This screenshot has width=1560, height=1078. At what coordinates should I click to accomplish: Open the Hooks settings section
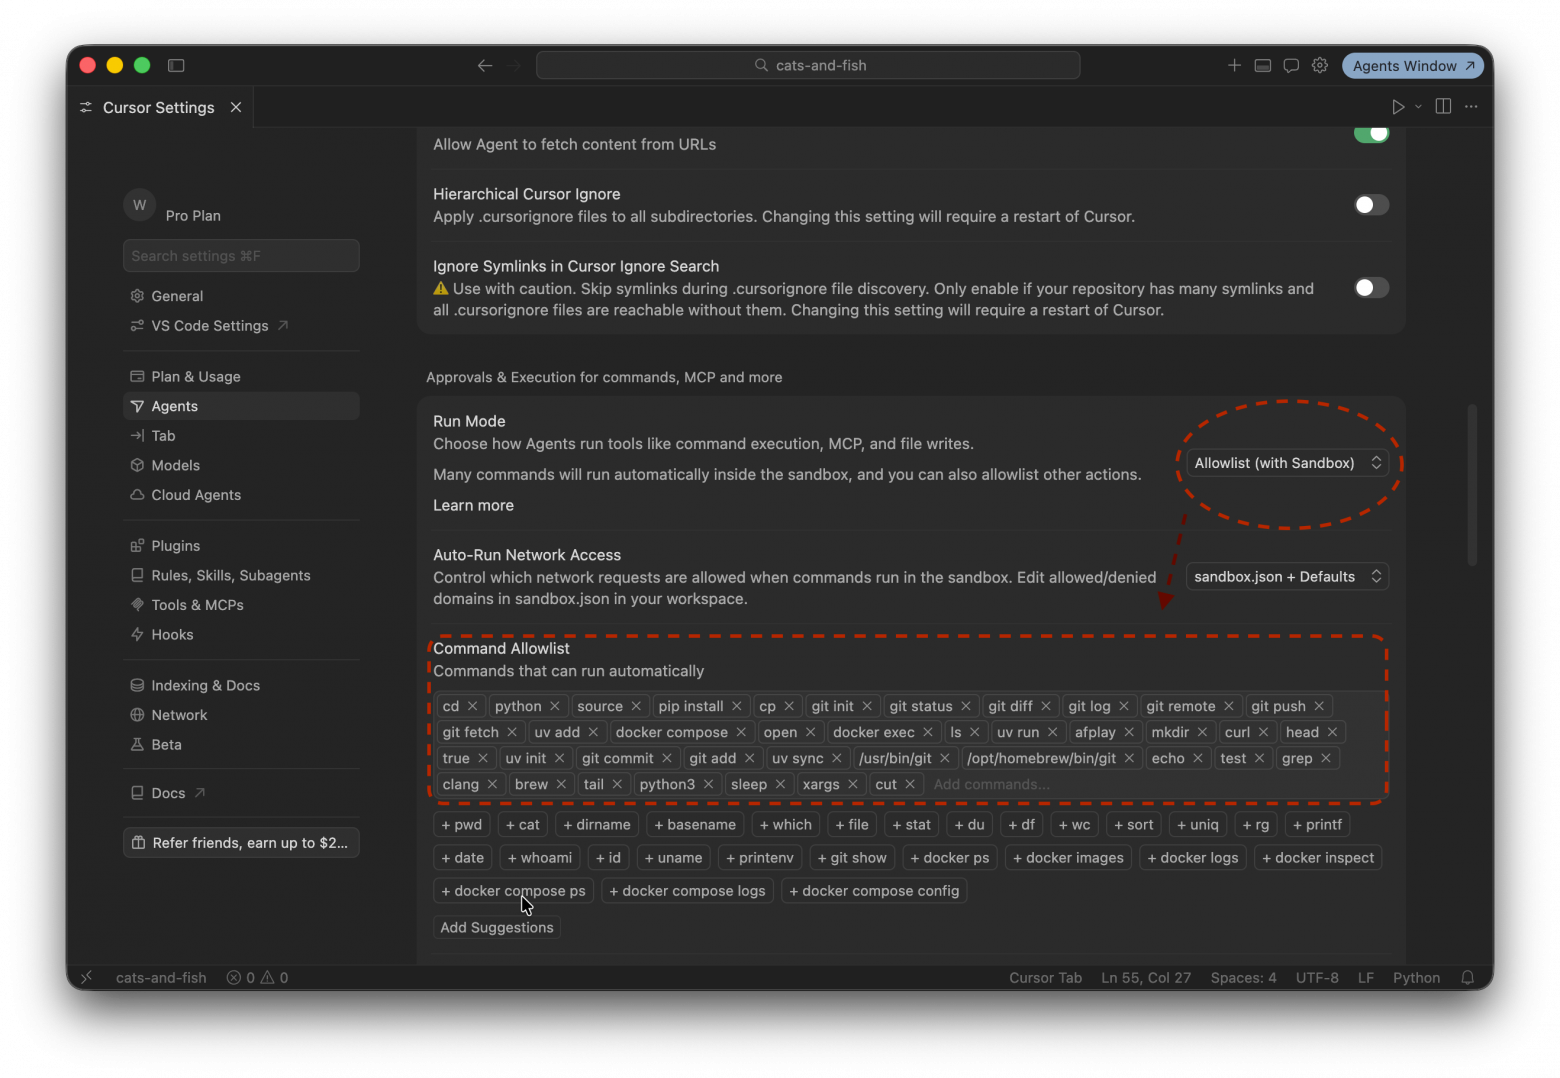coord(241,635)
